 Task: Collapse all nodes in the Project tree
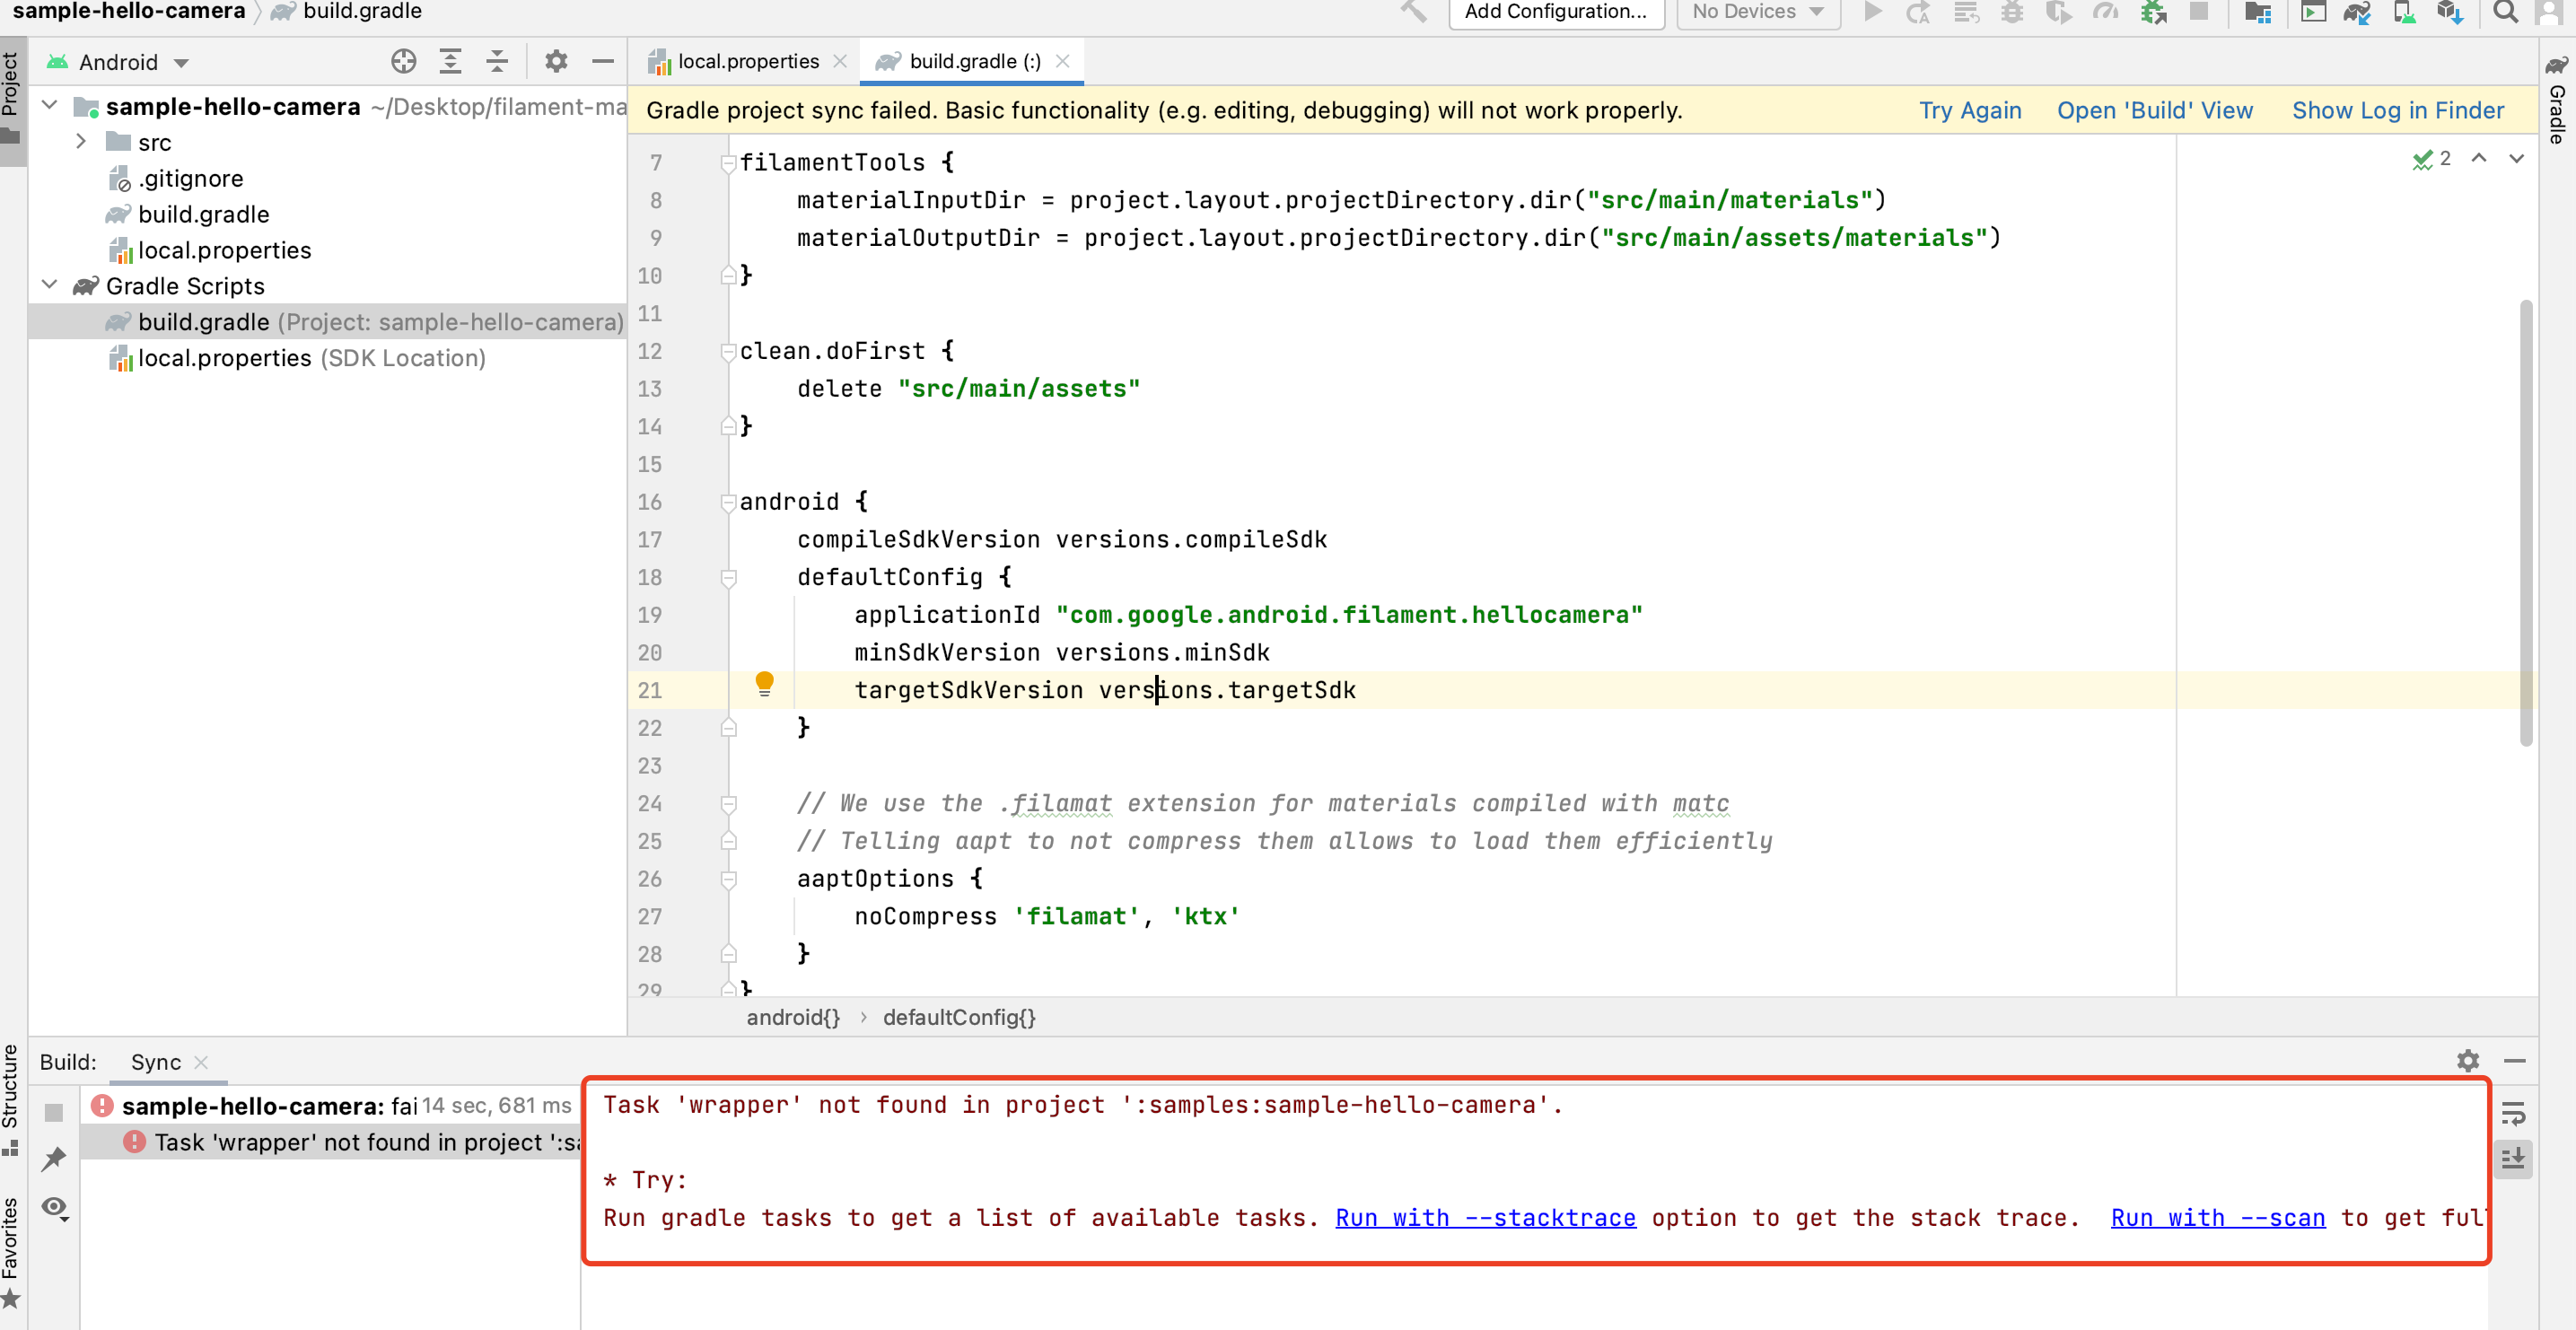click(x=497, y=61)
